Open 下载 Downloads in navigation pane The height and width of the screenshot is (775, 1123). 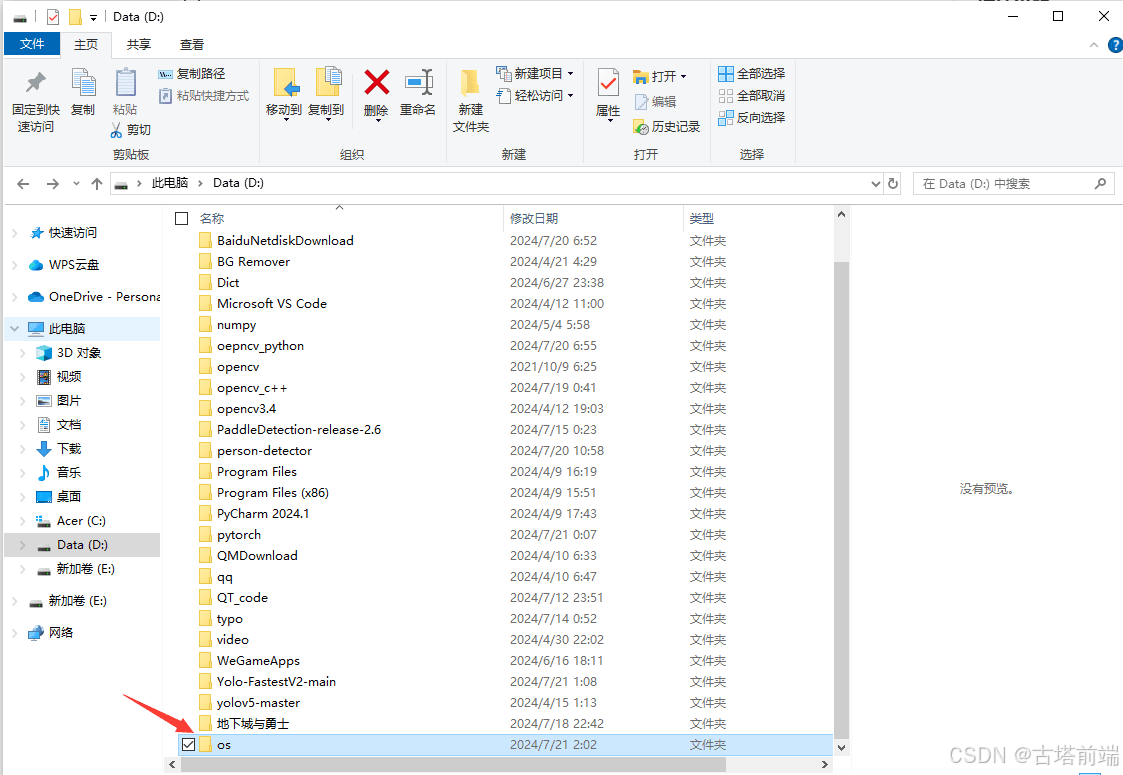pyautogui.click(x=69, y=449)
